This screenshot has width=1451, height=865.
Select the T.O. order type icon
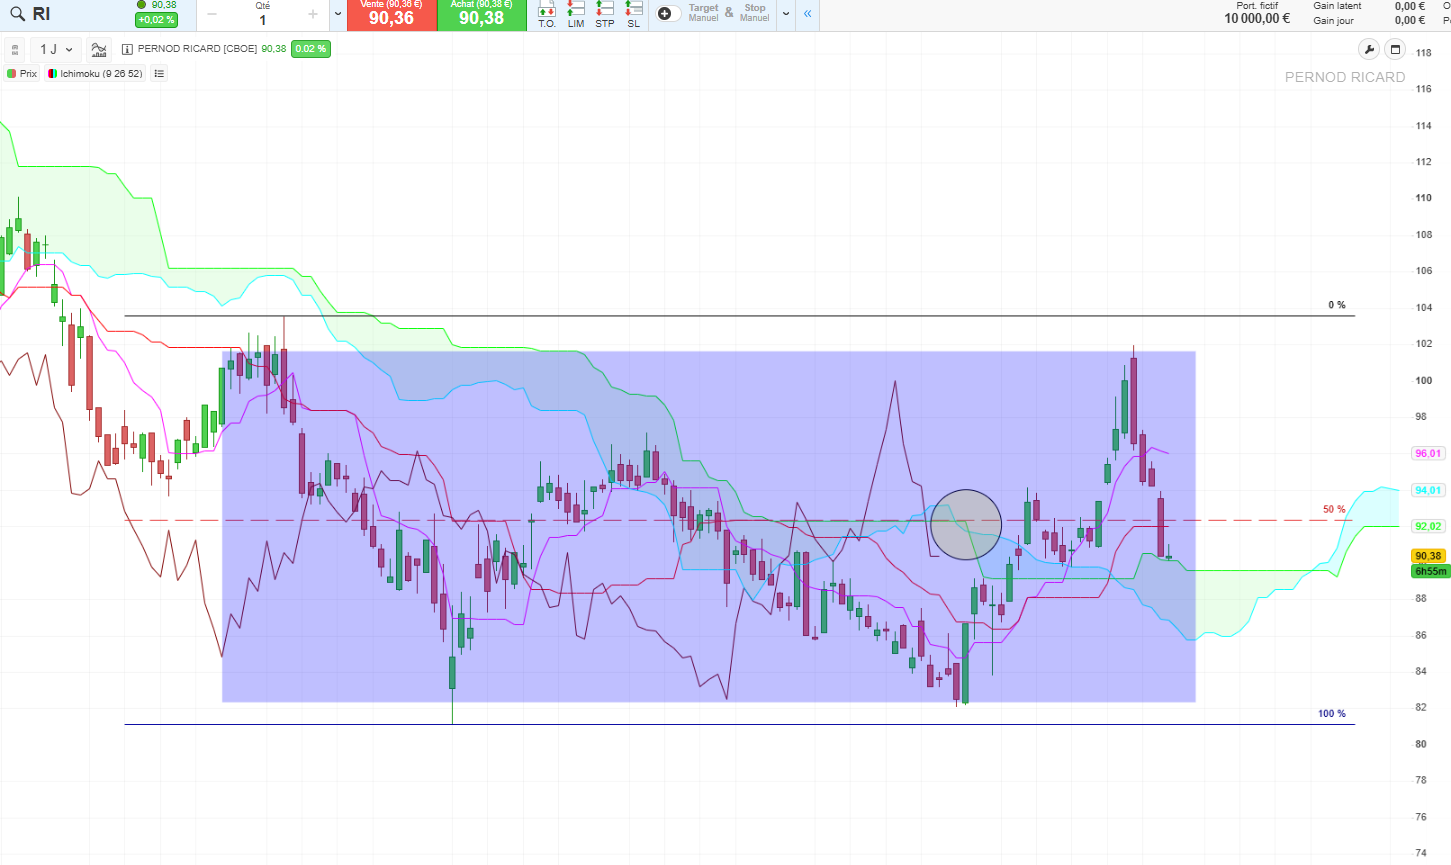coord(547,15)
